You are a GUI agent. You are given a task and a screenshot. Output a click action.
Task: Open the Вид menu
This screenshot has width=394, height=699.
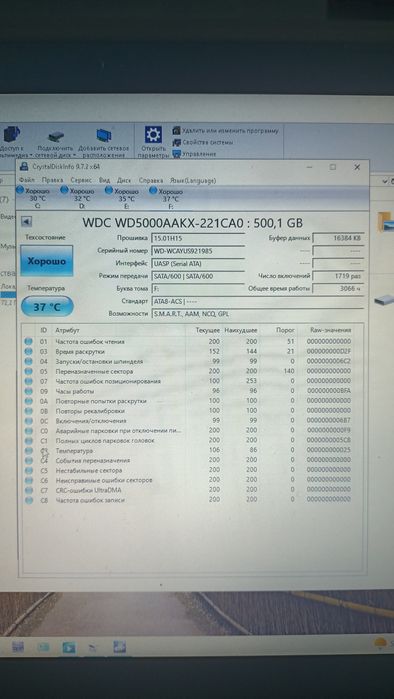pos(104,181)
